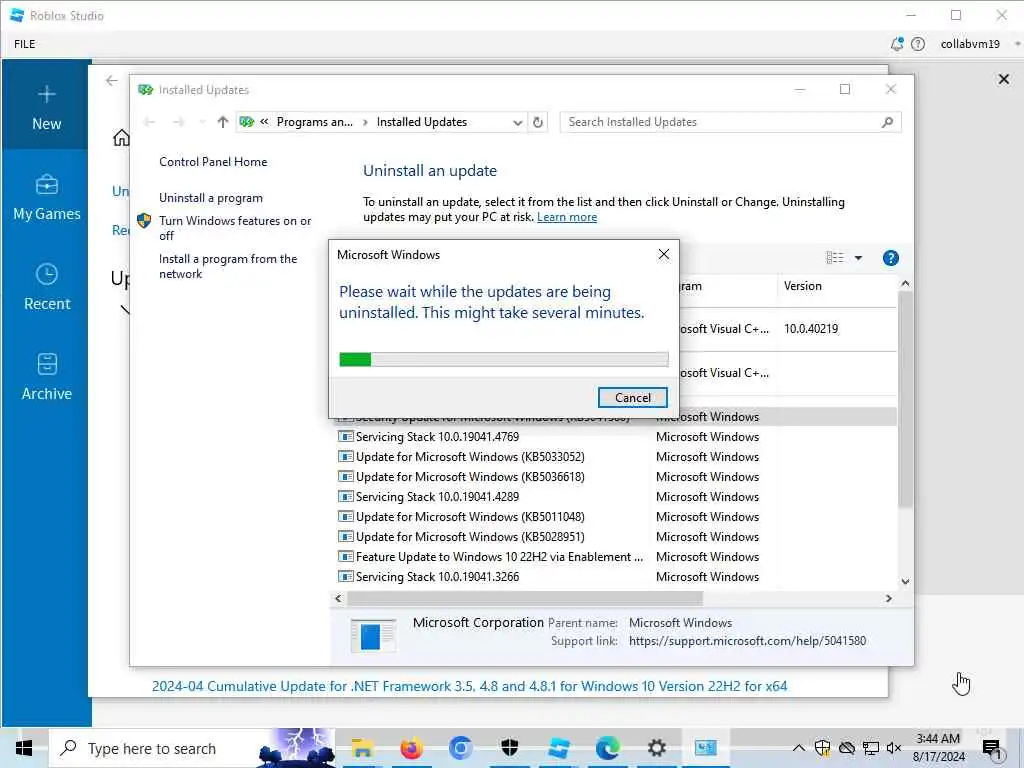Select Update for Microsoft Windows (KB5028951)
Viewport: 1024px width, 768px height.
coord(616,537)
